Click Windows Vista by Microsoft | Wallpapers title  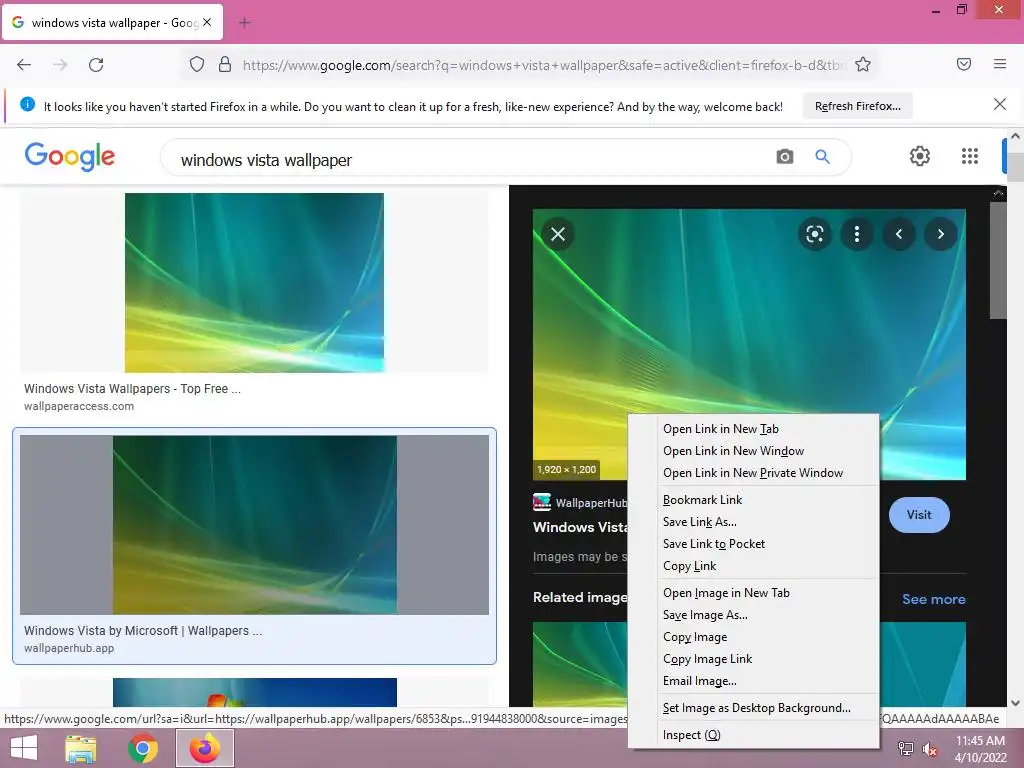(143, 631)
